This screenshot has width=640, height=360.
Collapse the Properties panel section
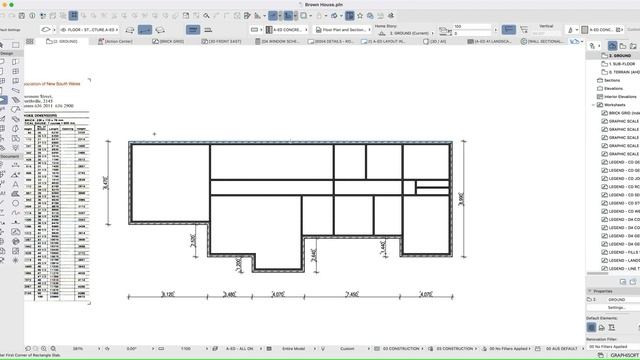click(x=590, y=291)
